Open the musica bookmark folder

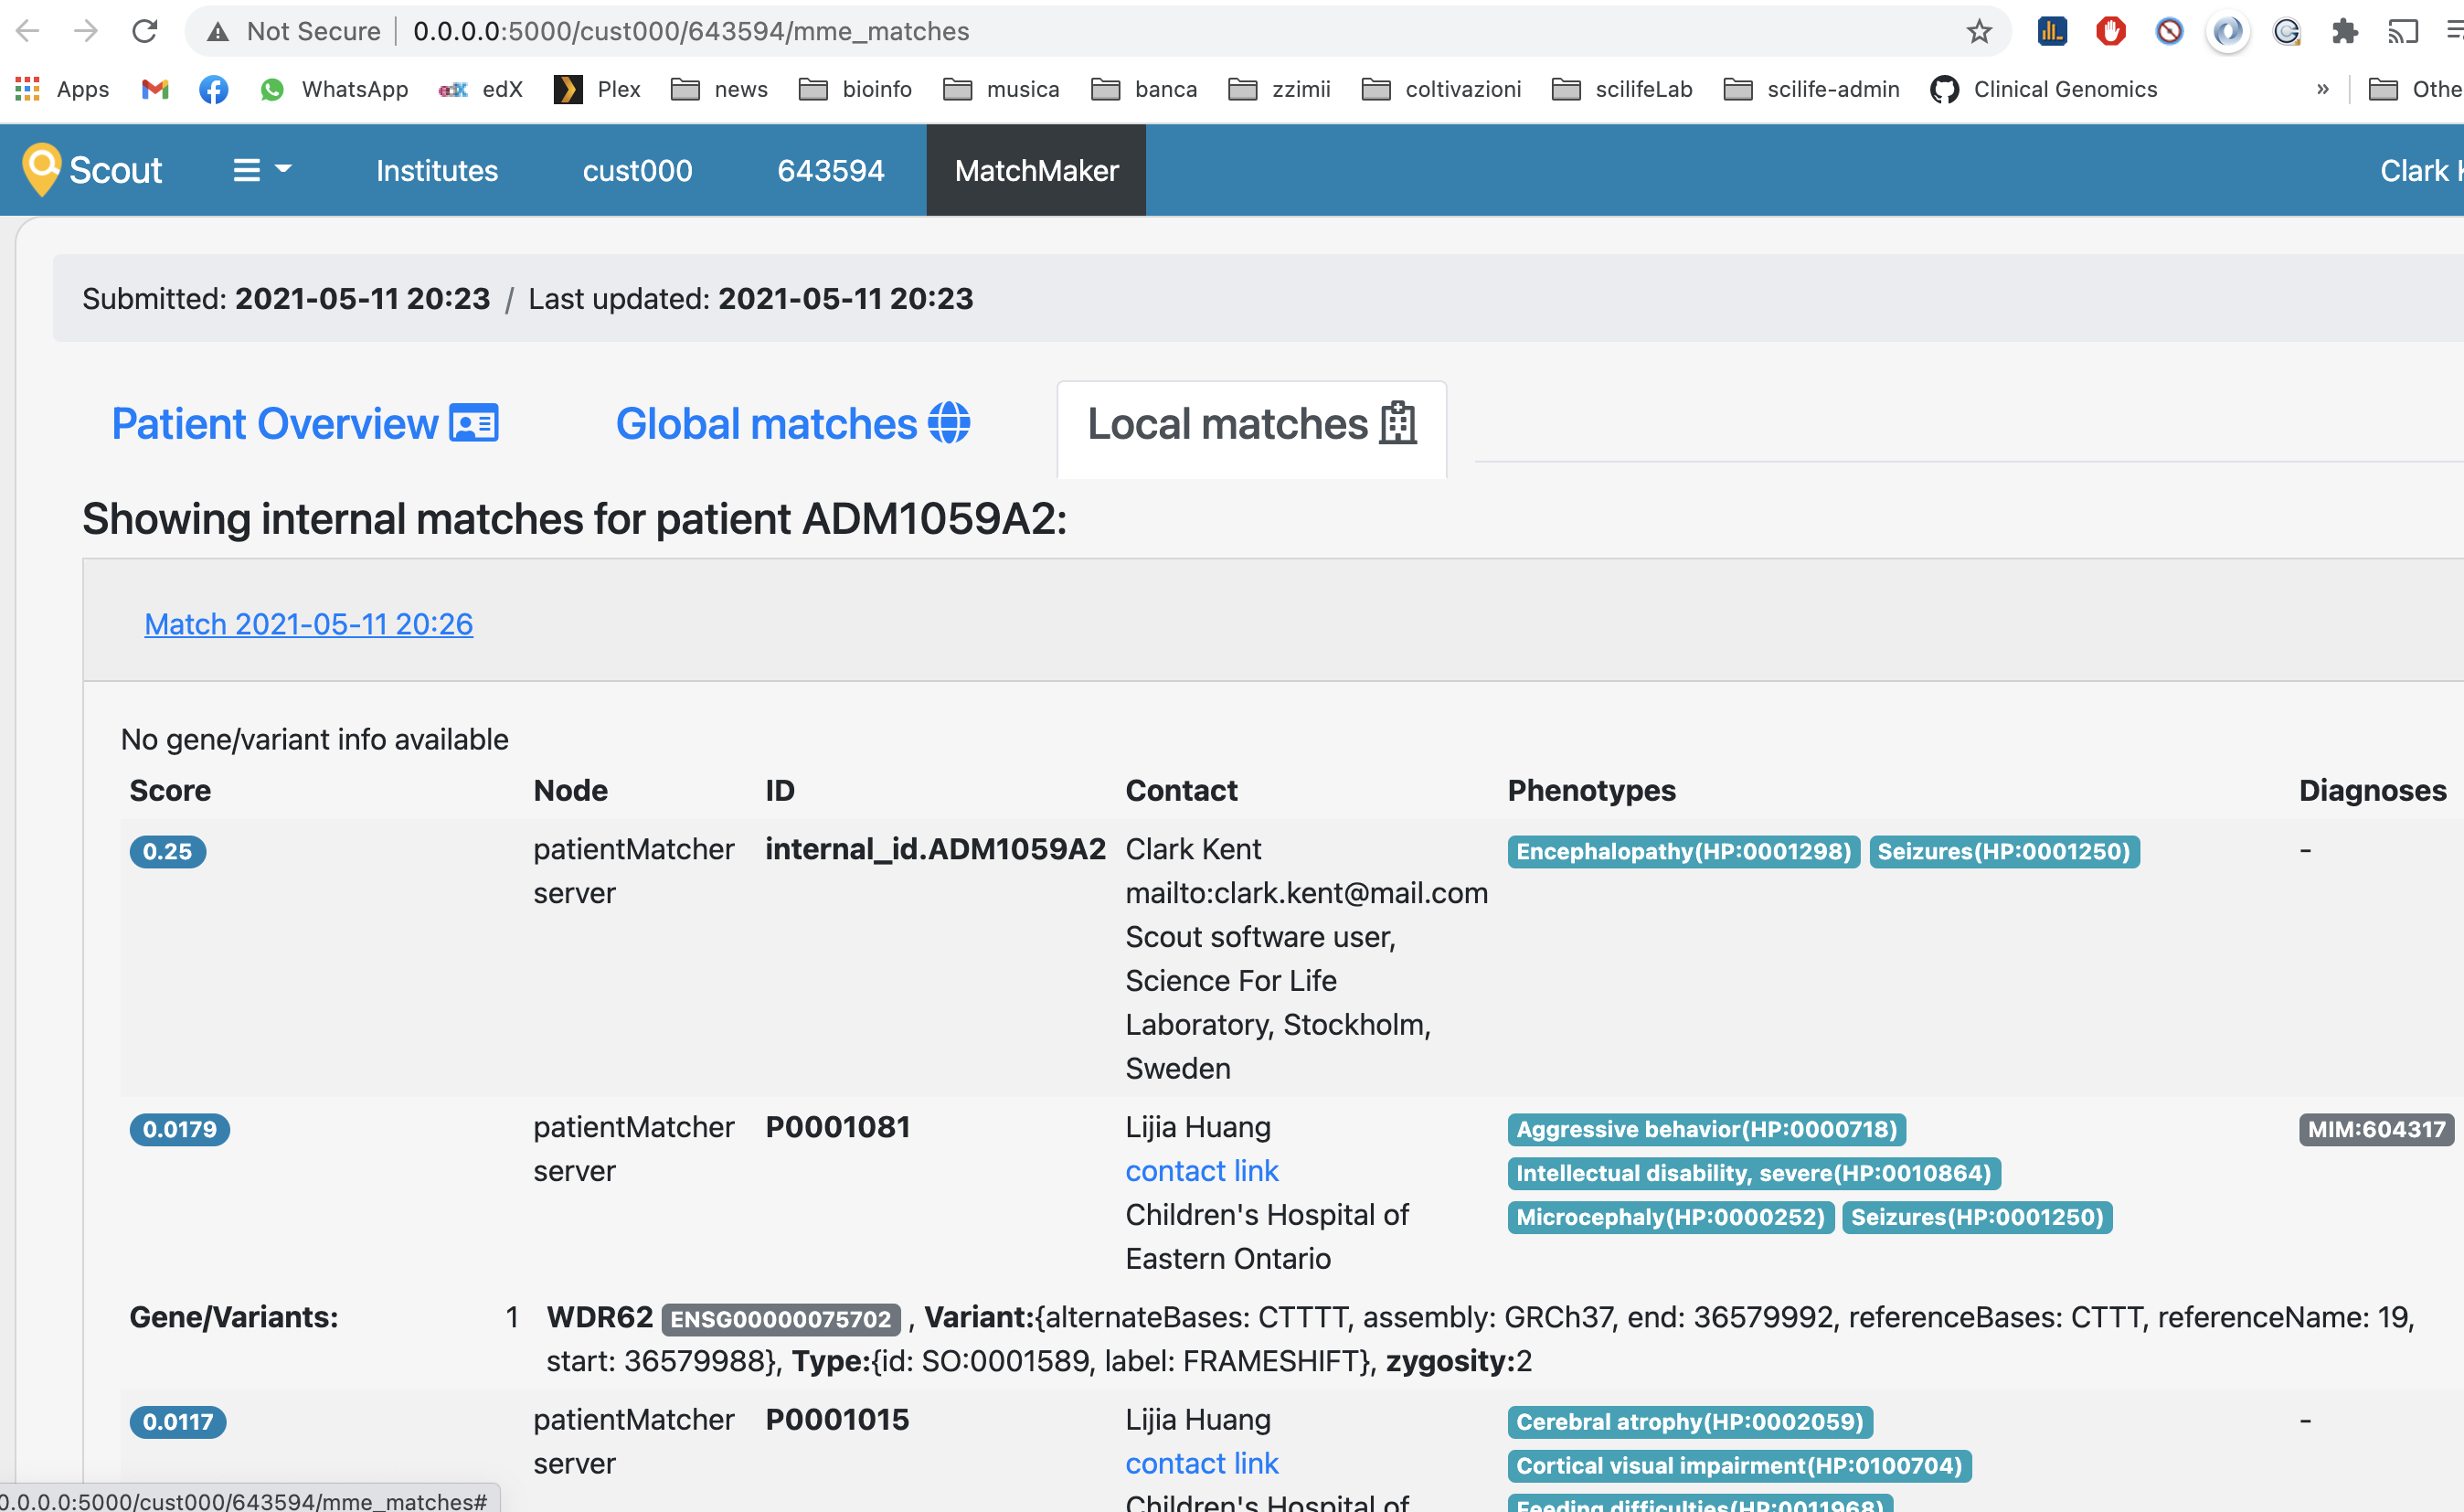click(1001, 89)
